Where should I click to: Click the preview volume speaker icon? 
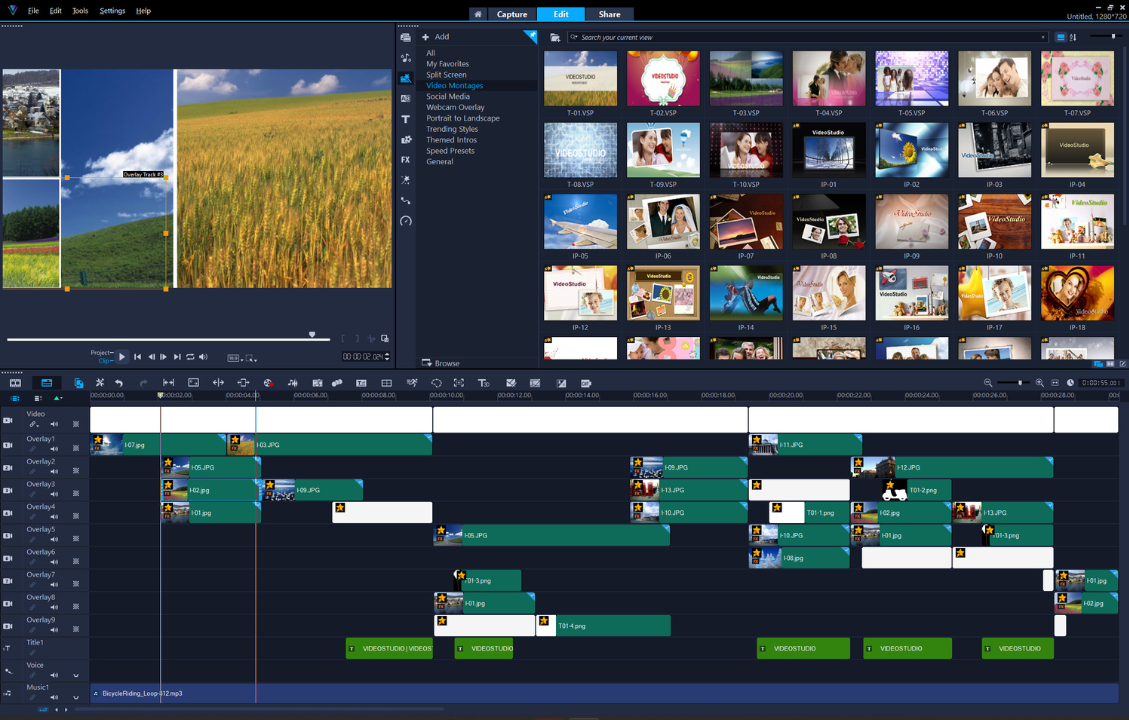coord(204,356)
